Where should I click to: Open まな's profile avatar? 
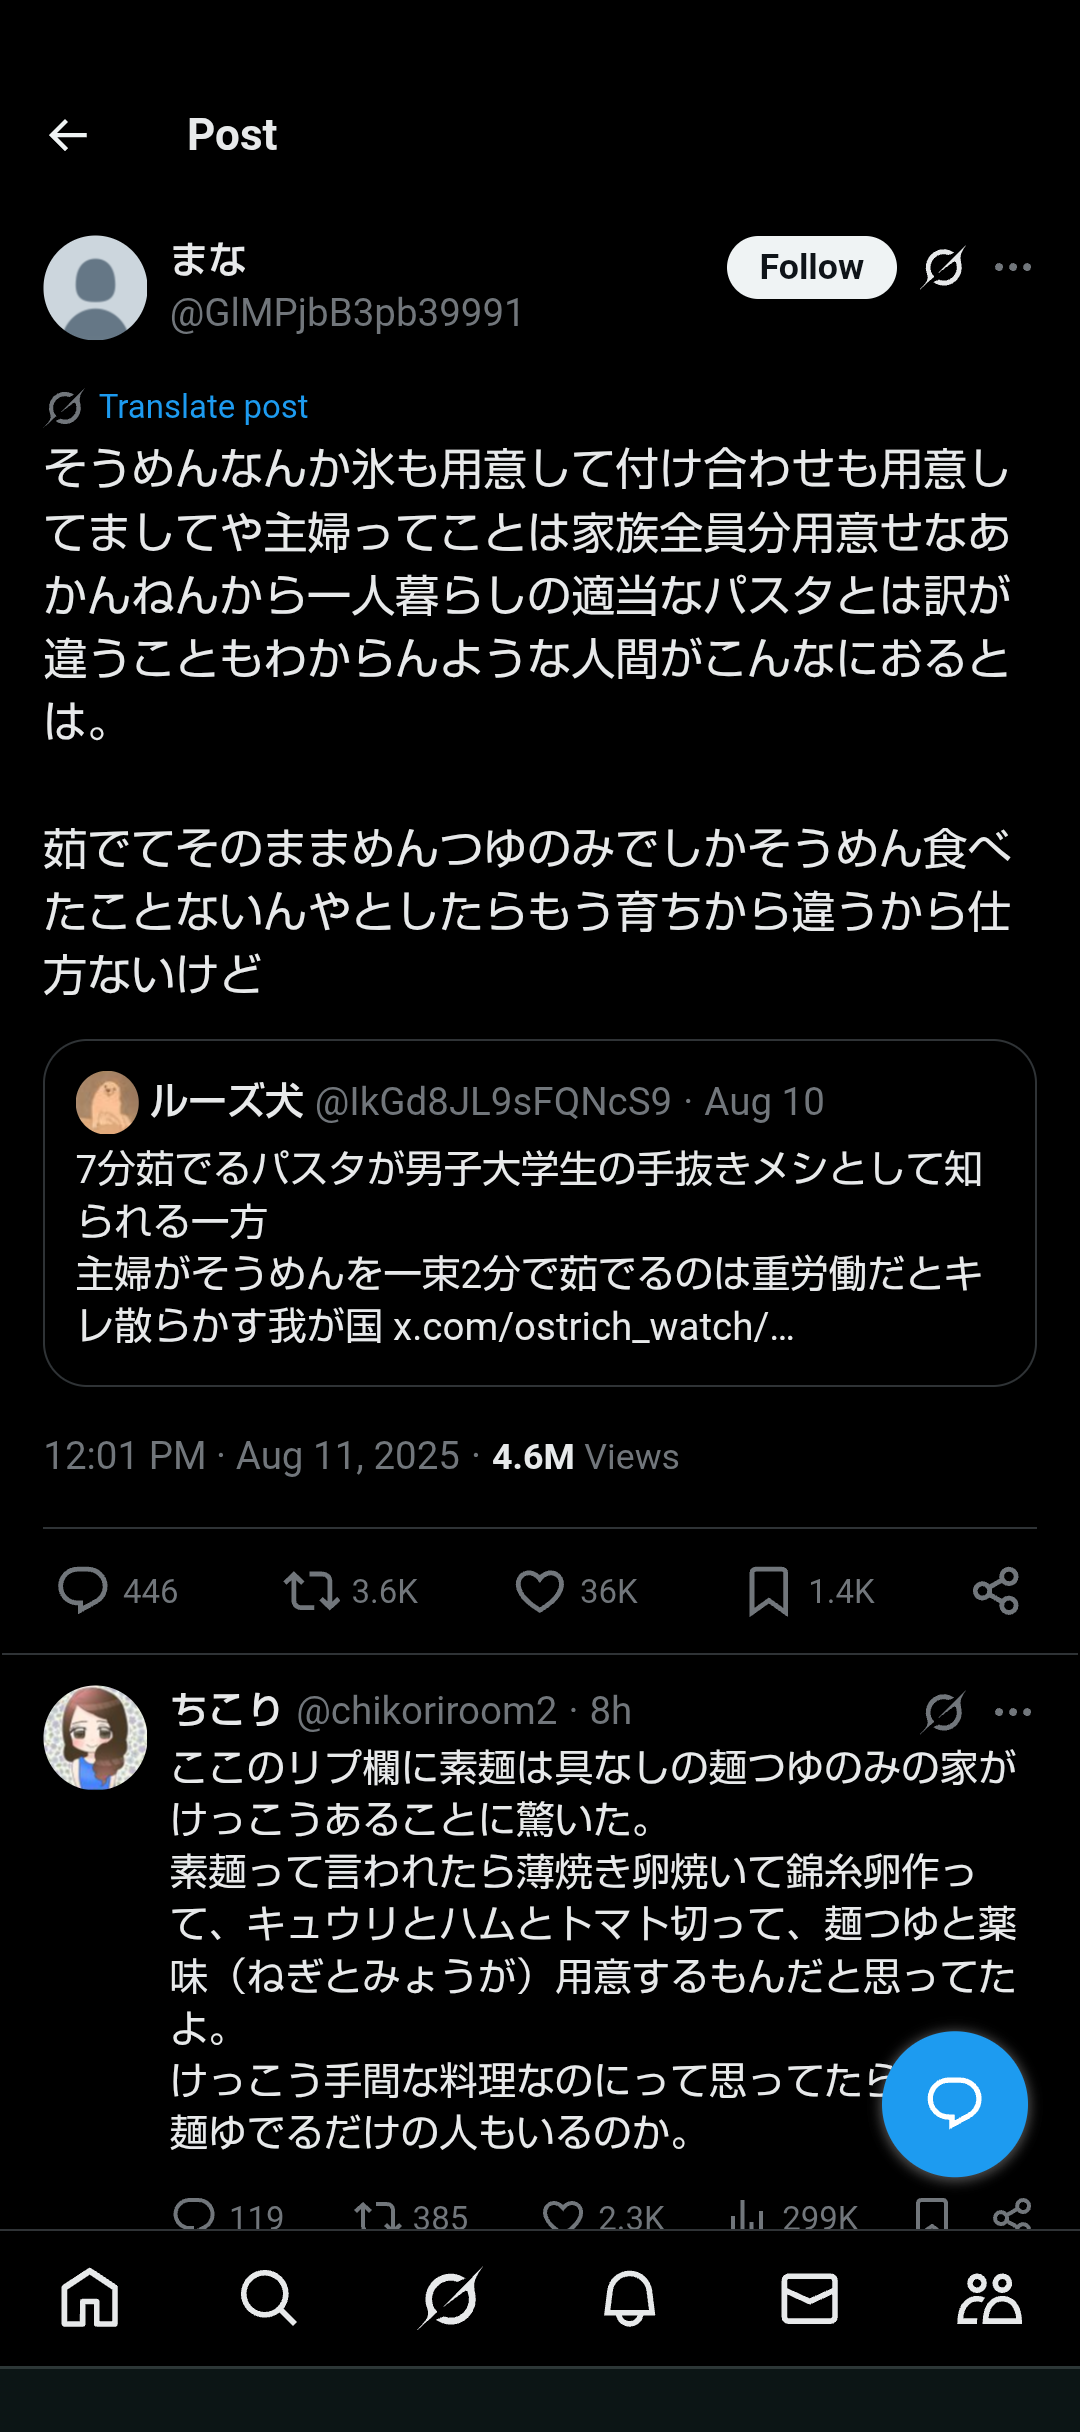pyautogui.click(x=95, y=288)
